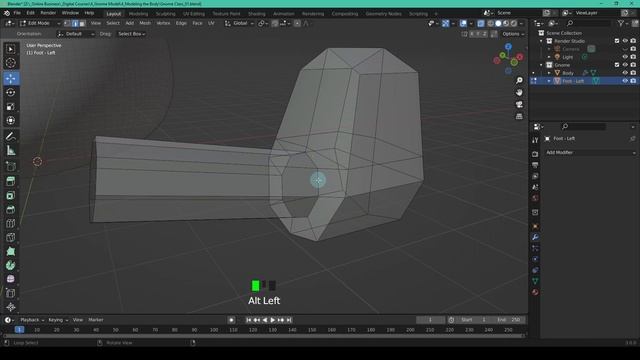The width and height of the screenshot is (640, 360).
Task: Select the Bevel tool
Action: pyautogui.click(x=11, y=209)
